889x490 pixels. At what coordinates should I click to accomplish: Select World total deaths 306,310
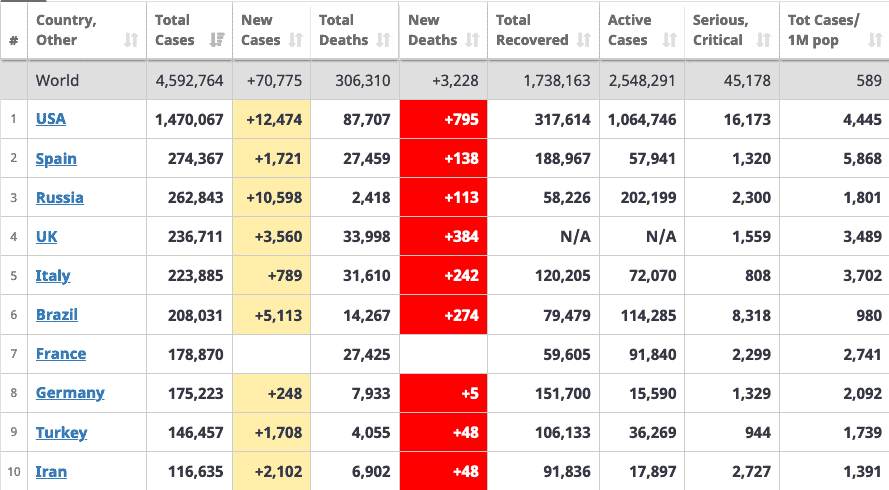(363, 81)
